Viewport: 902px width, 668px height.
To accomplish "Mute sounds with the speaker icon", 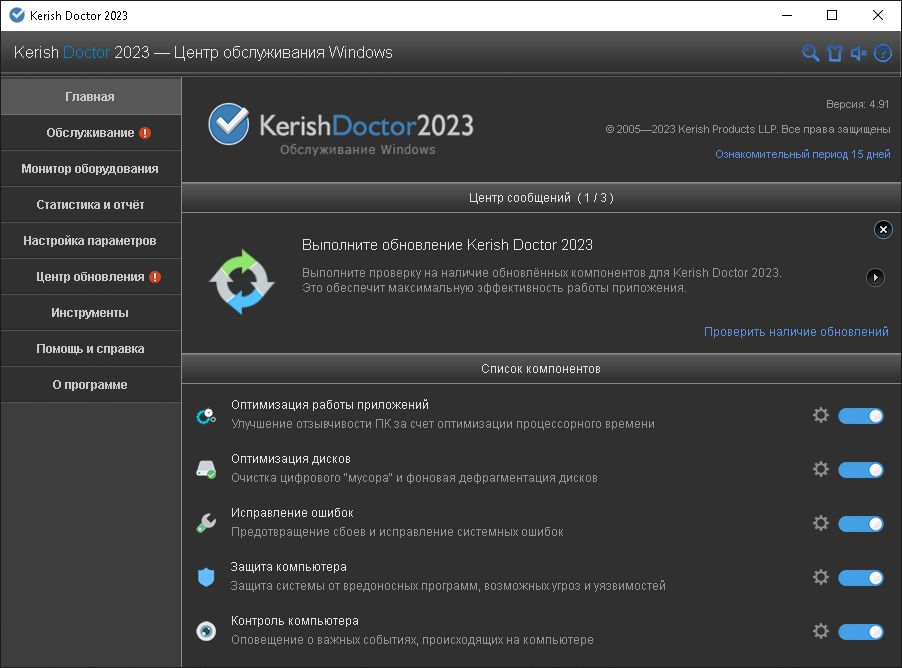I will pos(858,54).
